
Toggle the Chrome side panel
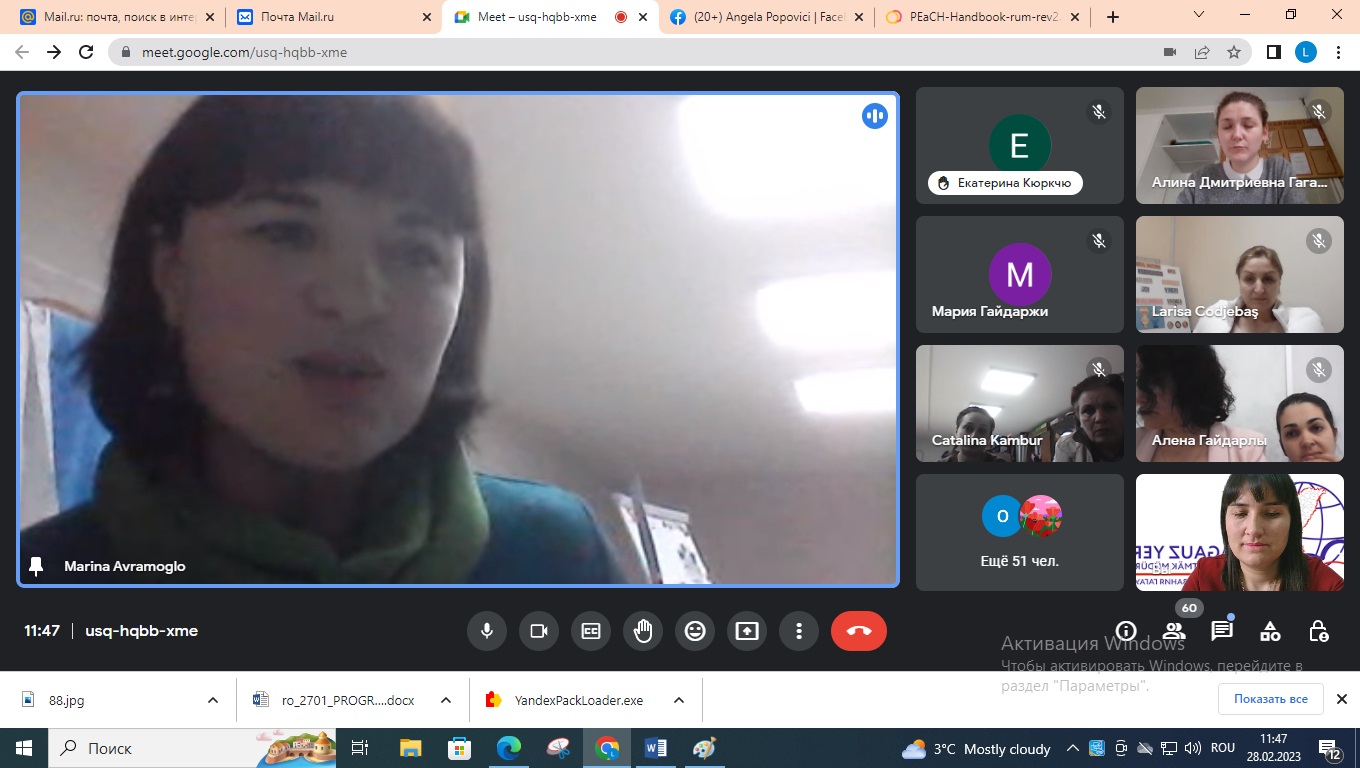coord(1274,52)
